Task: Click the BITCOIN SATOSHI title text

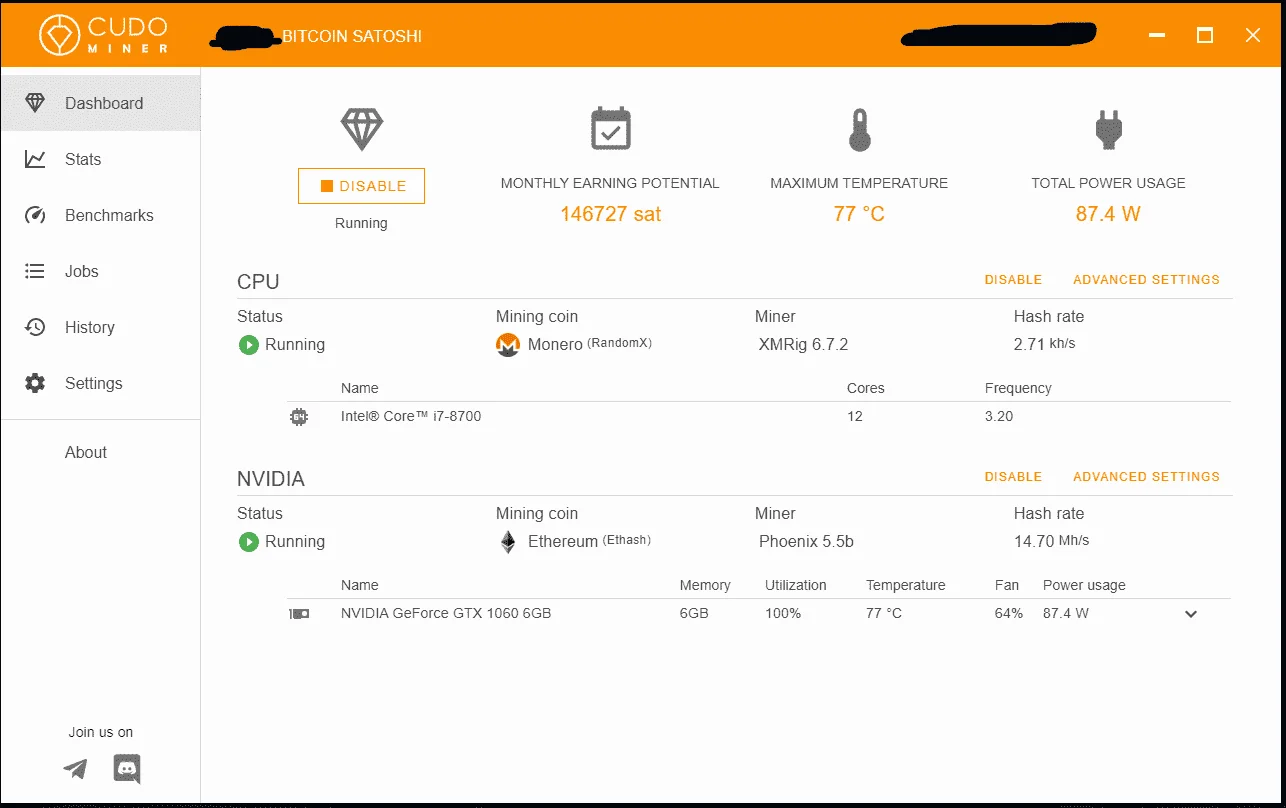Action: click(352, 36)
